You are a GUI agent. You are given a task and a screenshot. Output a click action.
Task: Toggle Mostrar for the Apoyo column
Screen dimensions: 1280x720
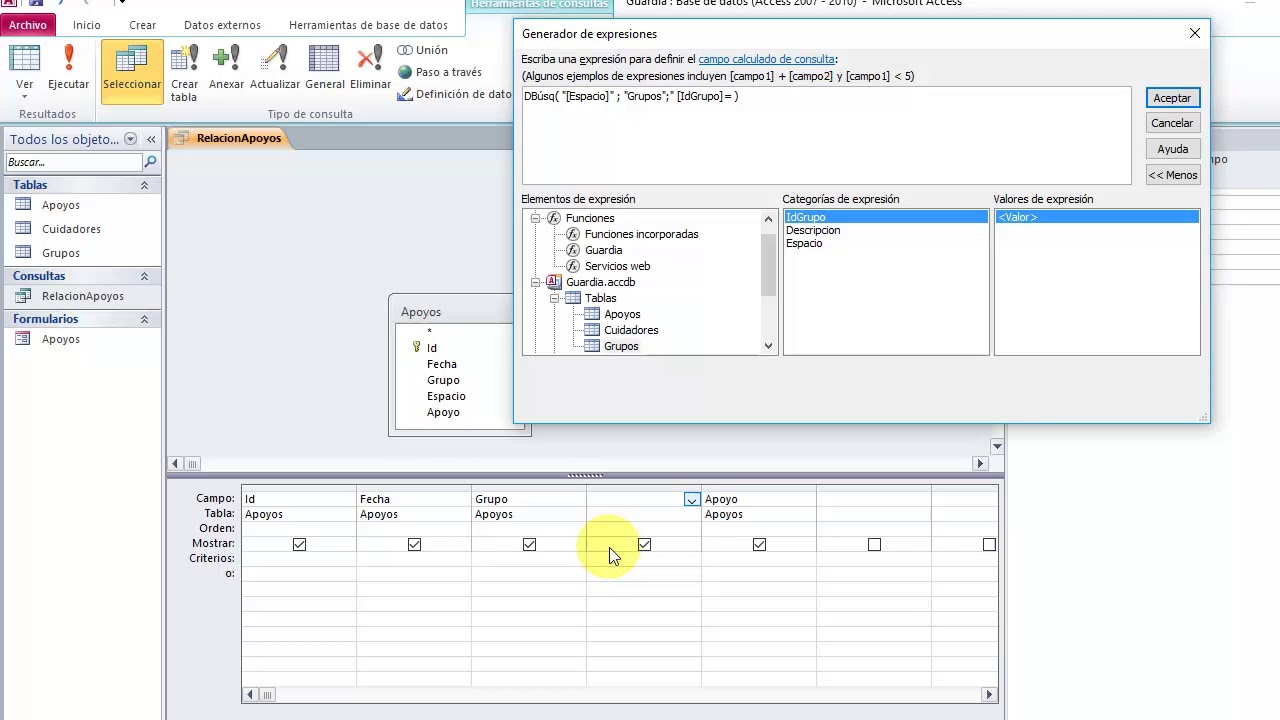tap(759, 544)
